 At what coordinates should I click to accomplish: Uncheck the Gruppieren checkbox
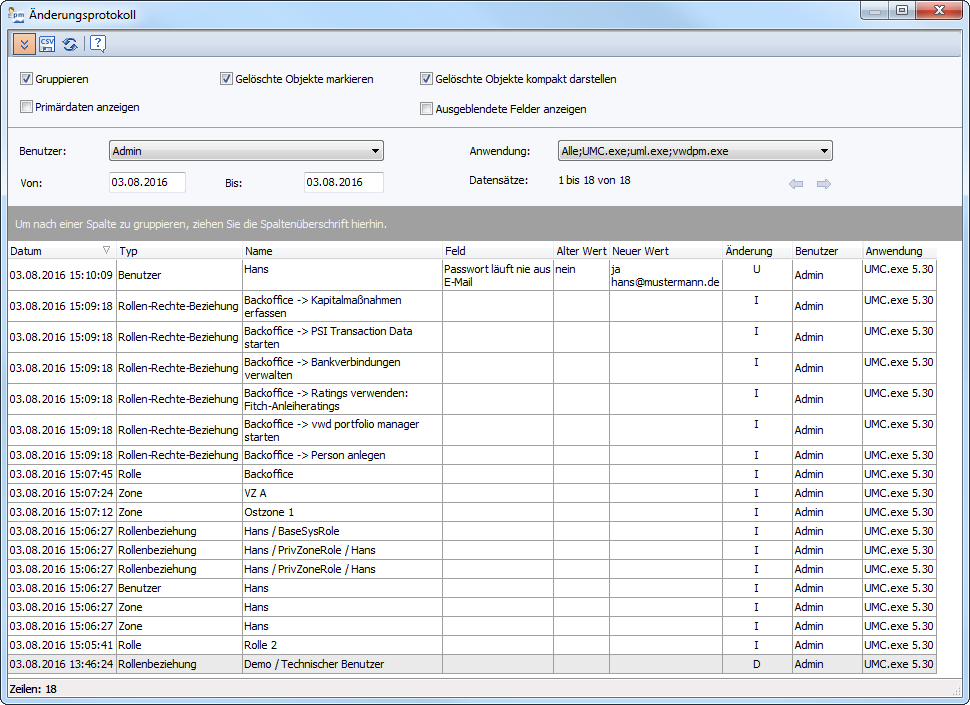tap(26, 79)
